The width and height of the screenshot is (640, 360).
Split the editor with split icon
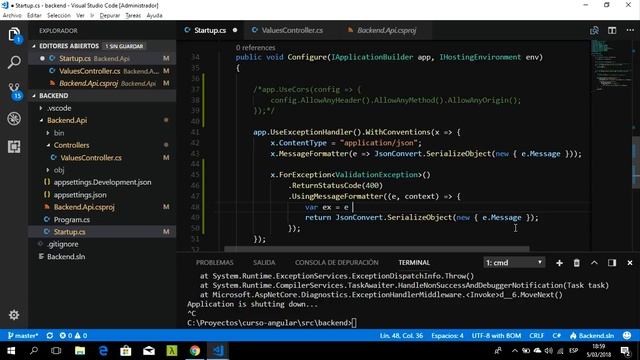pos(612,30)
